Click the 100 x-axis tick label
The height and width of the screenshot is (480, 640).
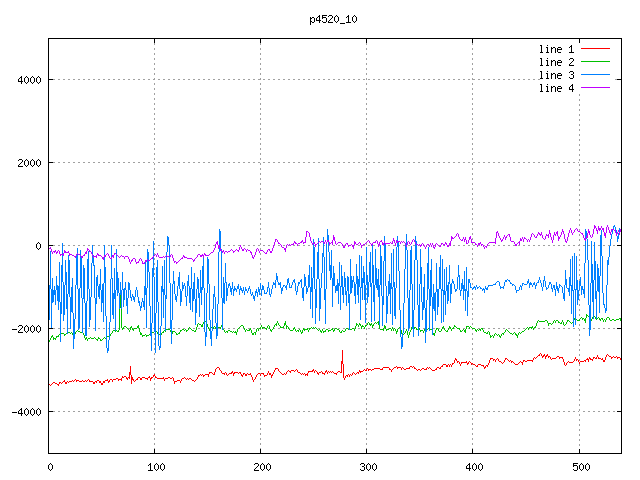tap(155, 466)
